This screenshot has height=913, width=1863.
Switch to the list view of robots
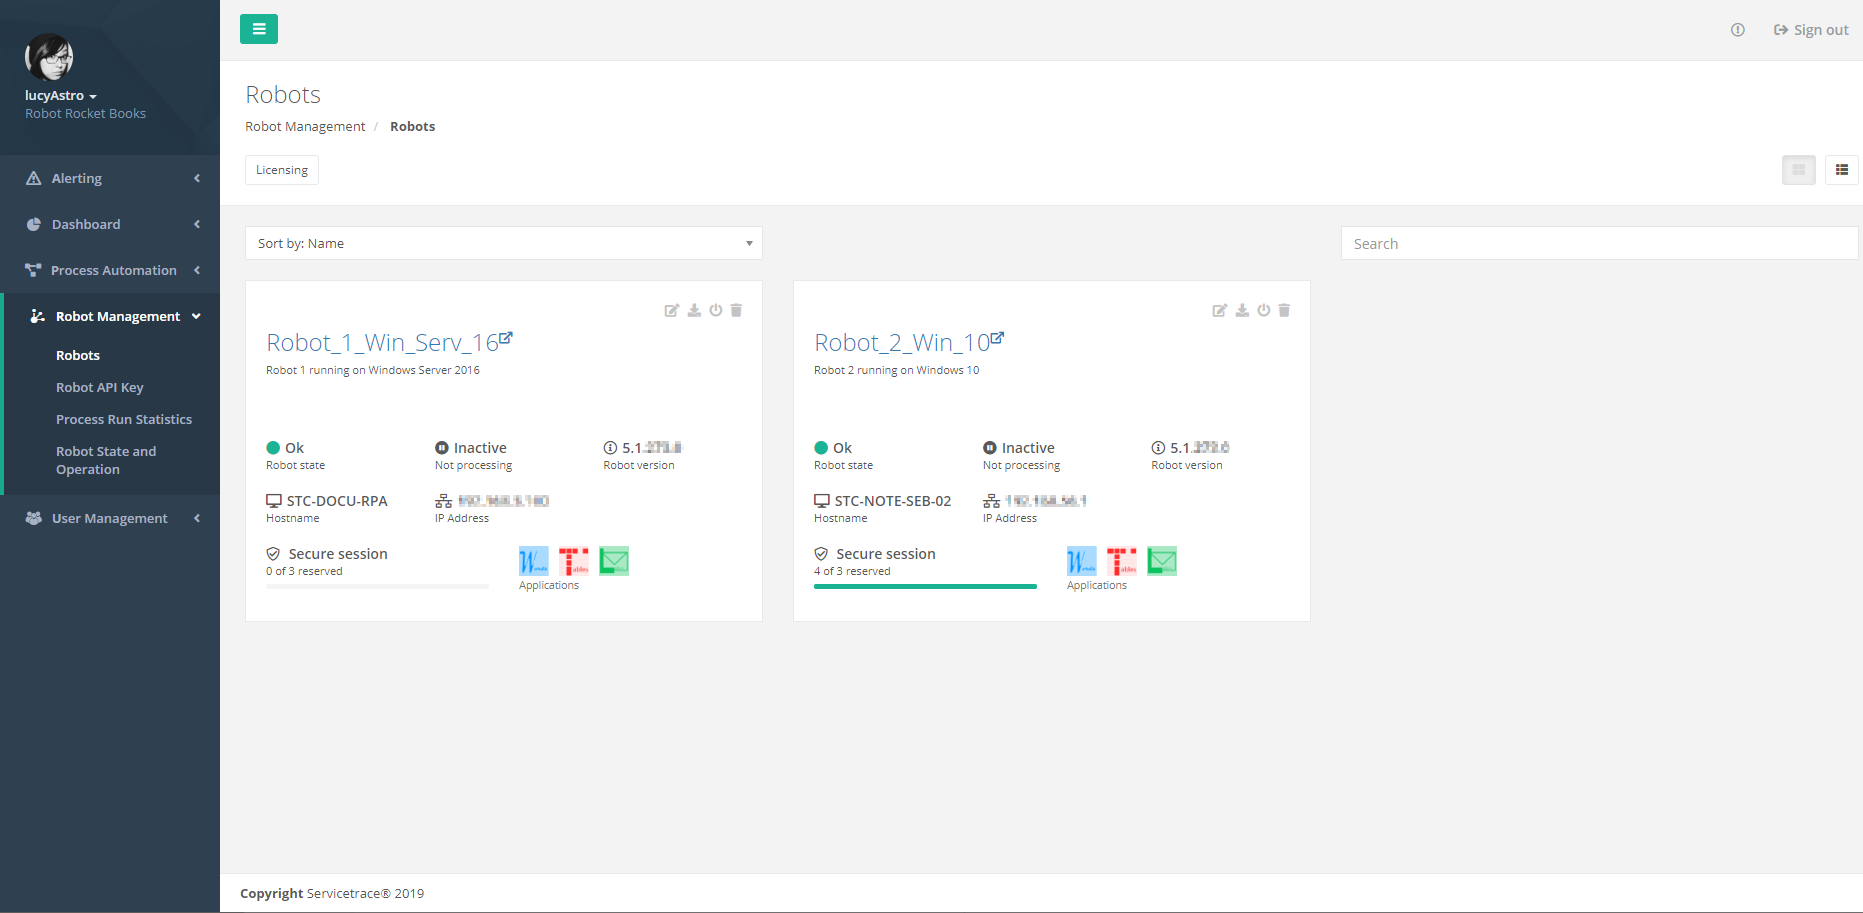click(x=1842, y=170)
